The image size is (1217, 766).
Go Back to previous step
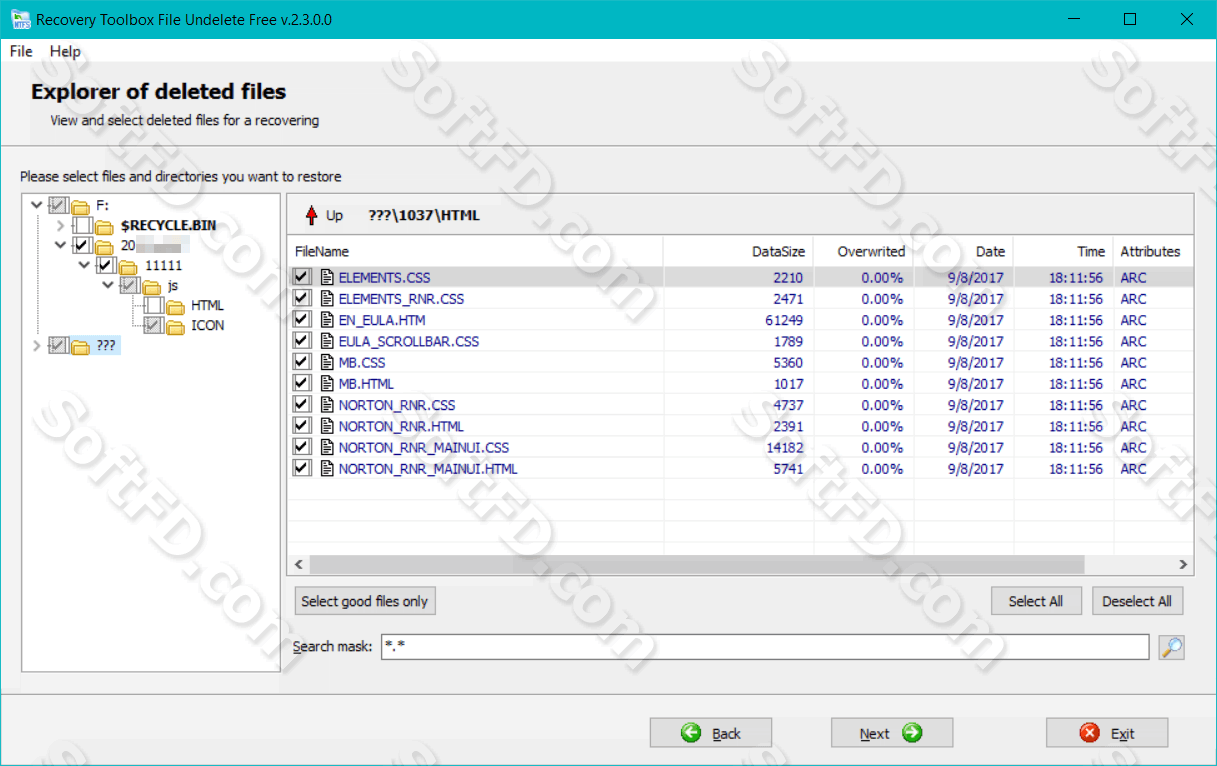[711, 733]
